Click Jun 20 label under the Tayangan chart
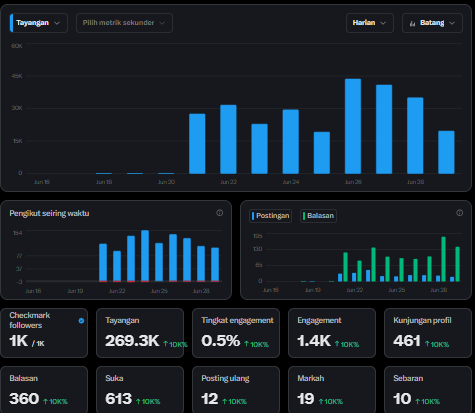 166,182
